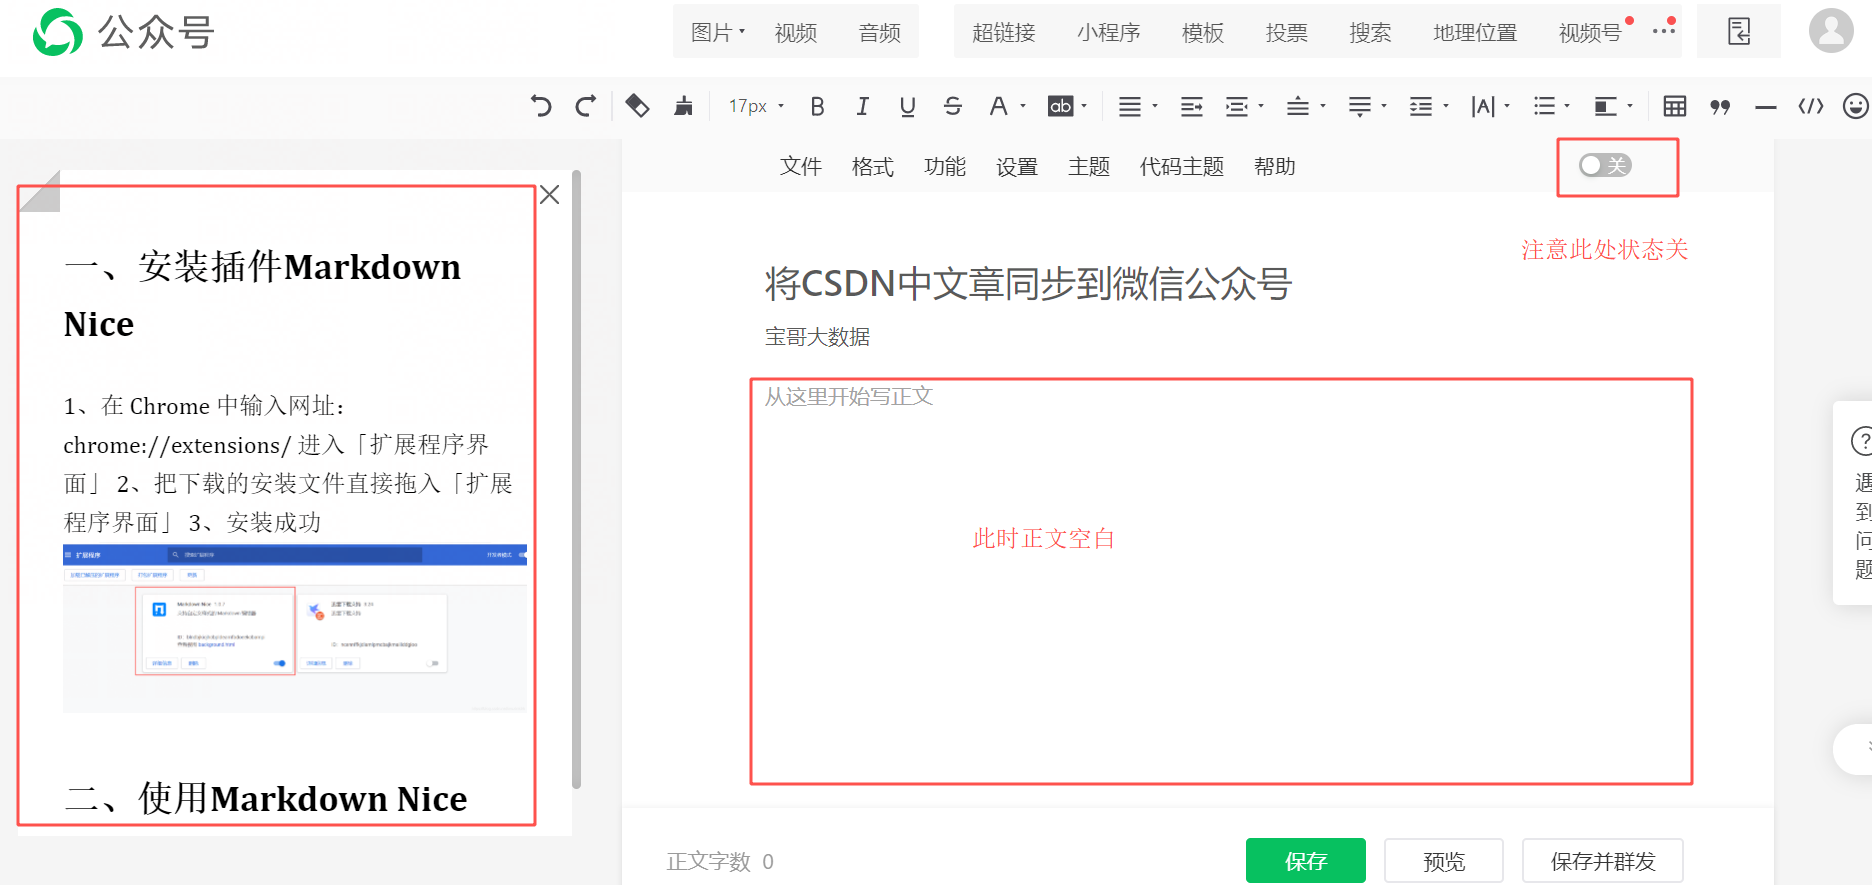Open the 模板 template option

pos(1203,32)
